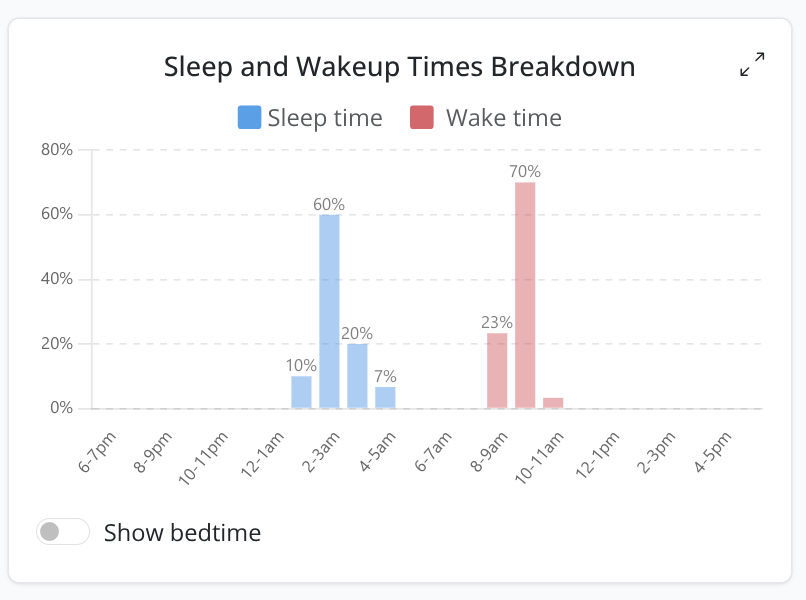Screen dimensions: 806x600
Task: Click the chart title text
Action: 399,67
